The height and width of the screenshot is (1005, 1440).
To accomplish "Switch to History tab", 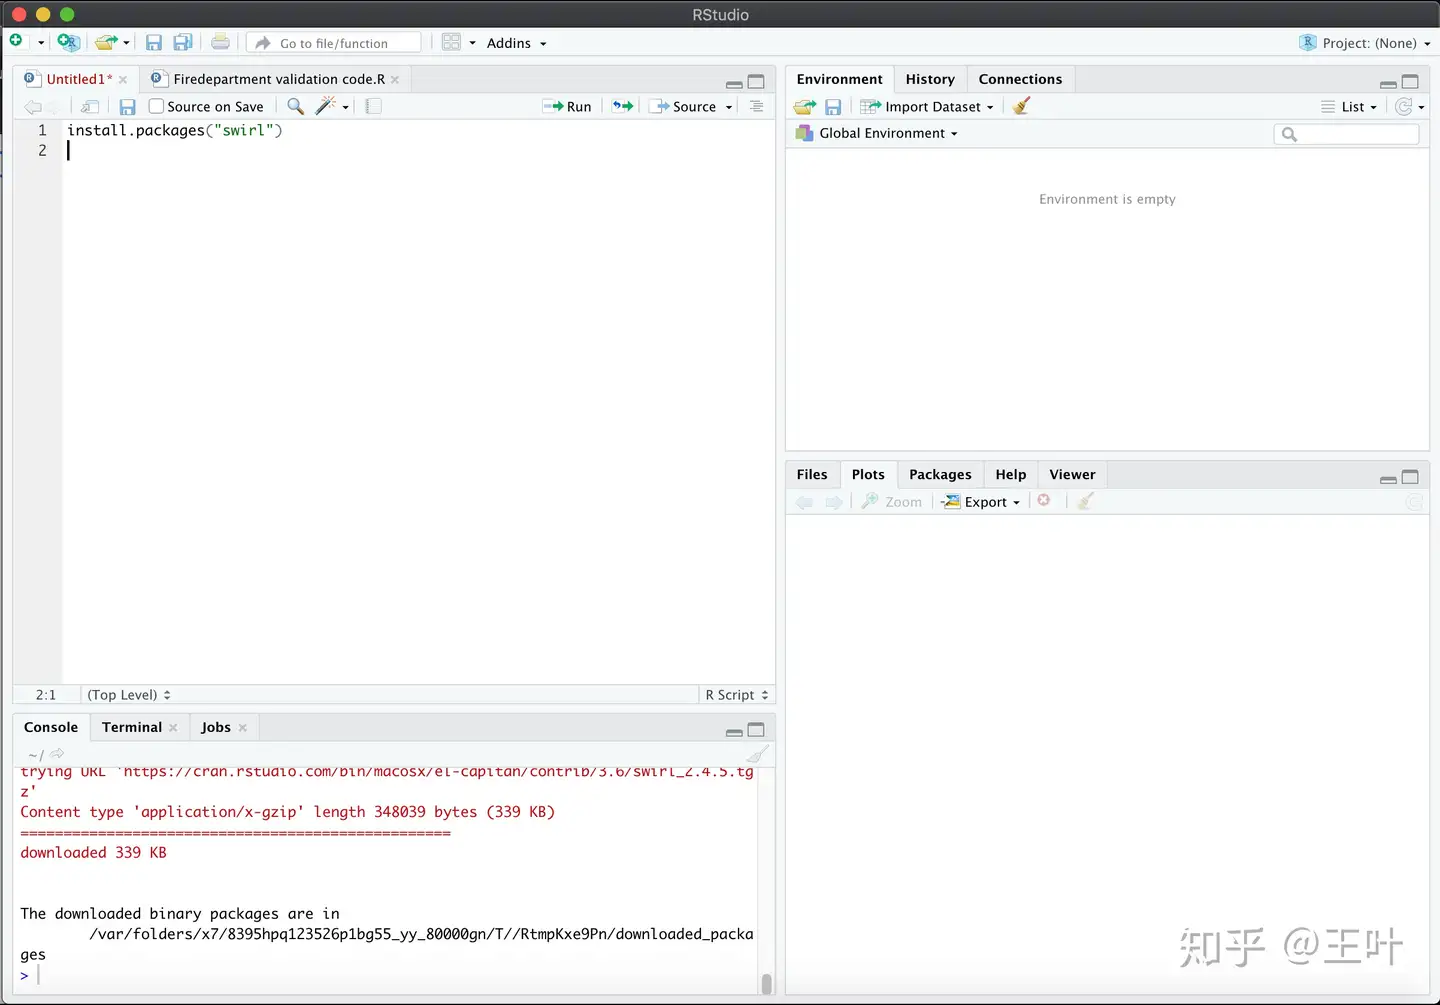I will click(x=930, y=79).
